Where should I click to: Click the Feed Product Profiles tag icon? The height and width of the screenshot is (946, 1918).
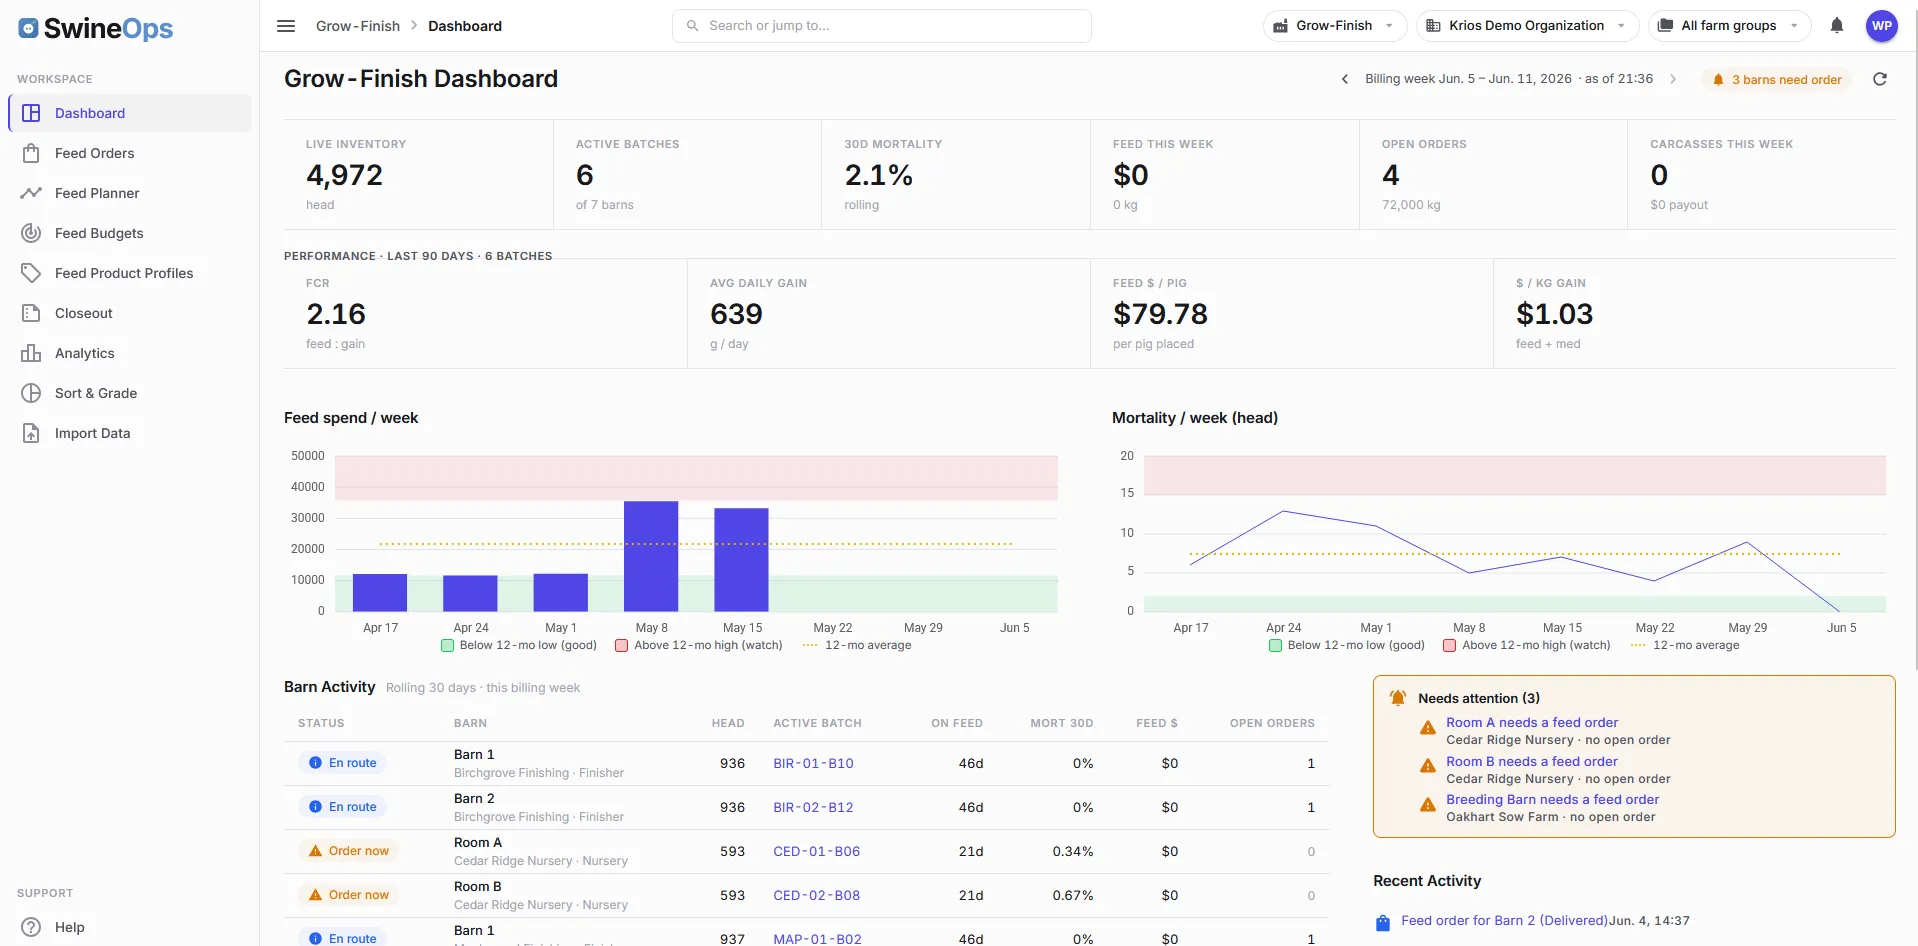pyautogui.click(x=31, y=273)
